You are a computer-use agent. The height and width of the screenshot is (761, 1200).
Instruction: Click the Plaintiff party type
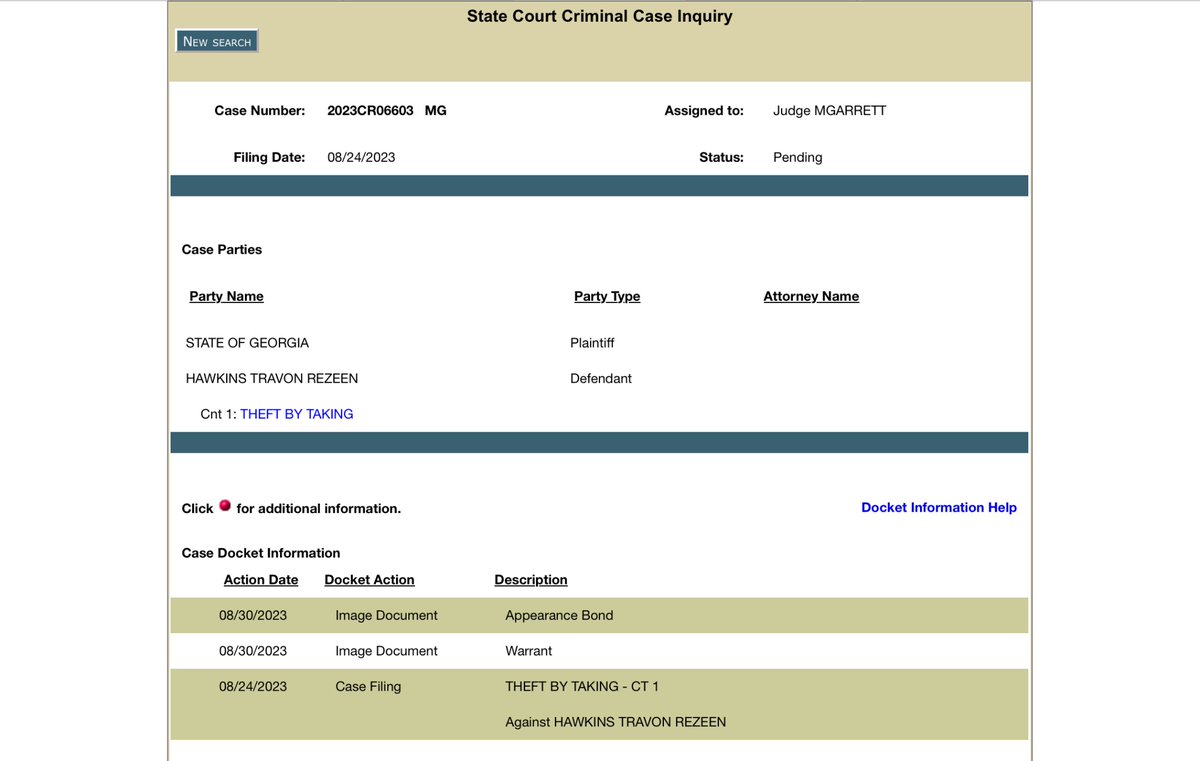[x=592, y=343]
